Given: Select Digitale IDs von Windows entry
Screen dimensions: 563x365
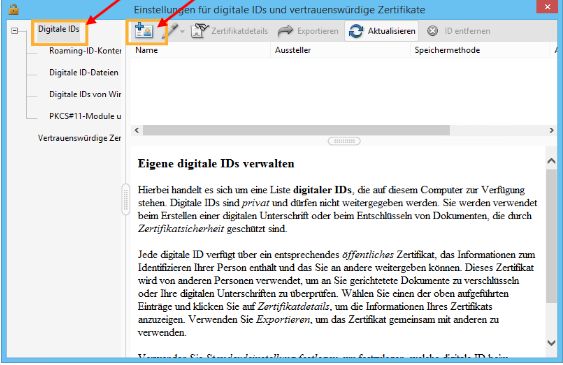Looking at the screenshot, I should [x=85, y=94].
